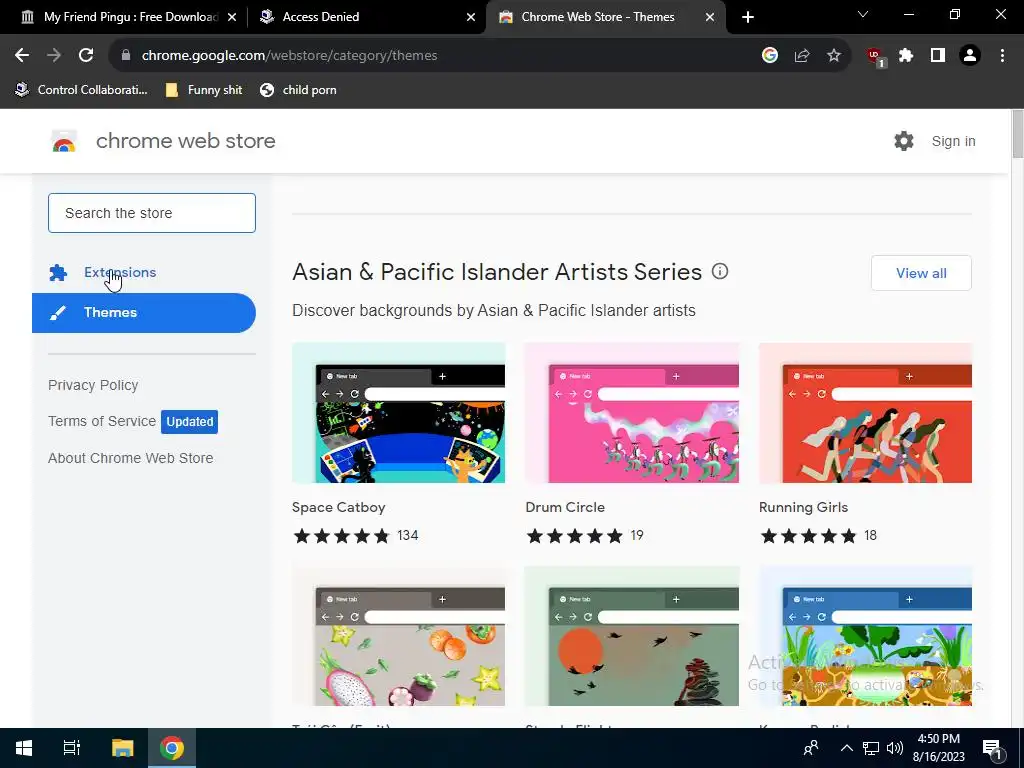1024x768 pixels.
Task: Open the network status tray icon
Action: (871, 748)
